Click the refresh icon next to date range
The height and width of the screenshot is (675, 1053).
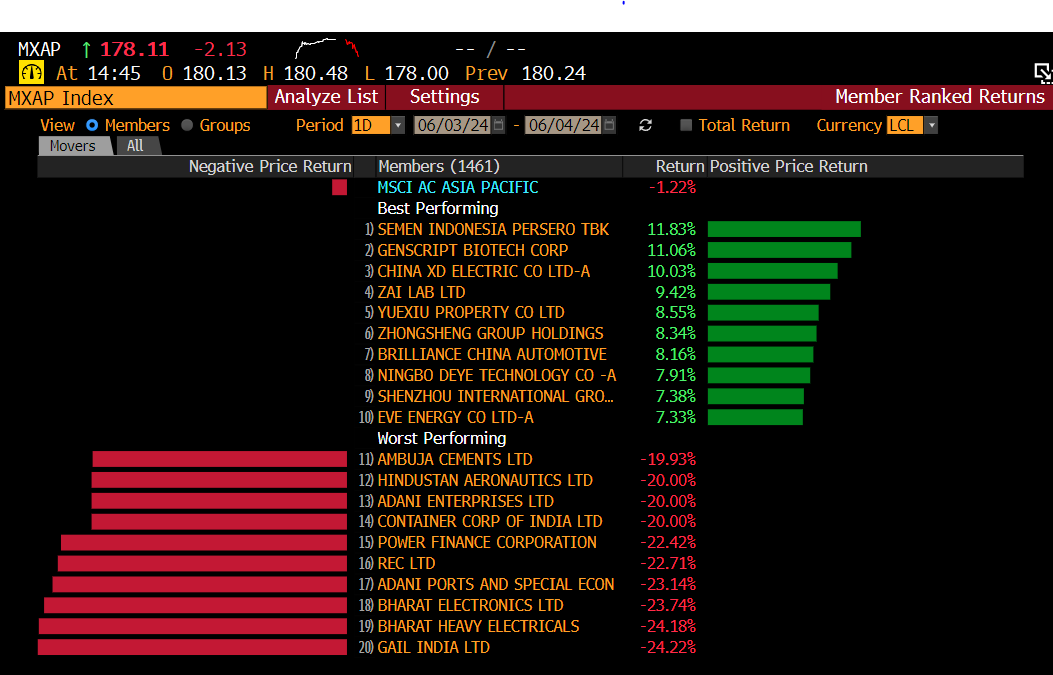pyautogui.click(x=645, y=126)
